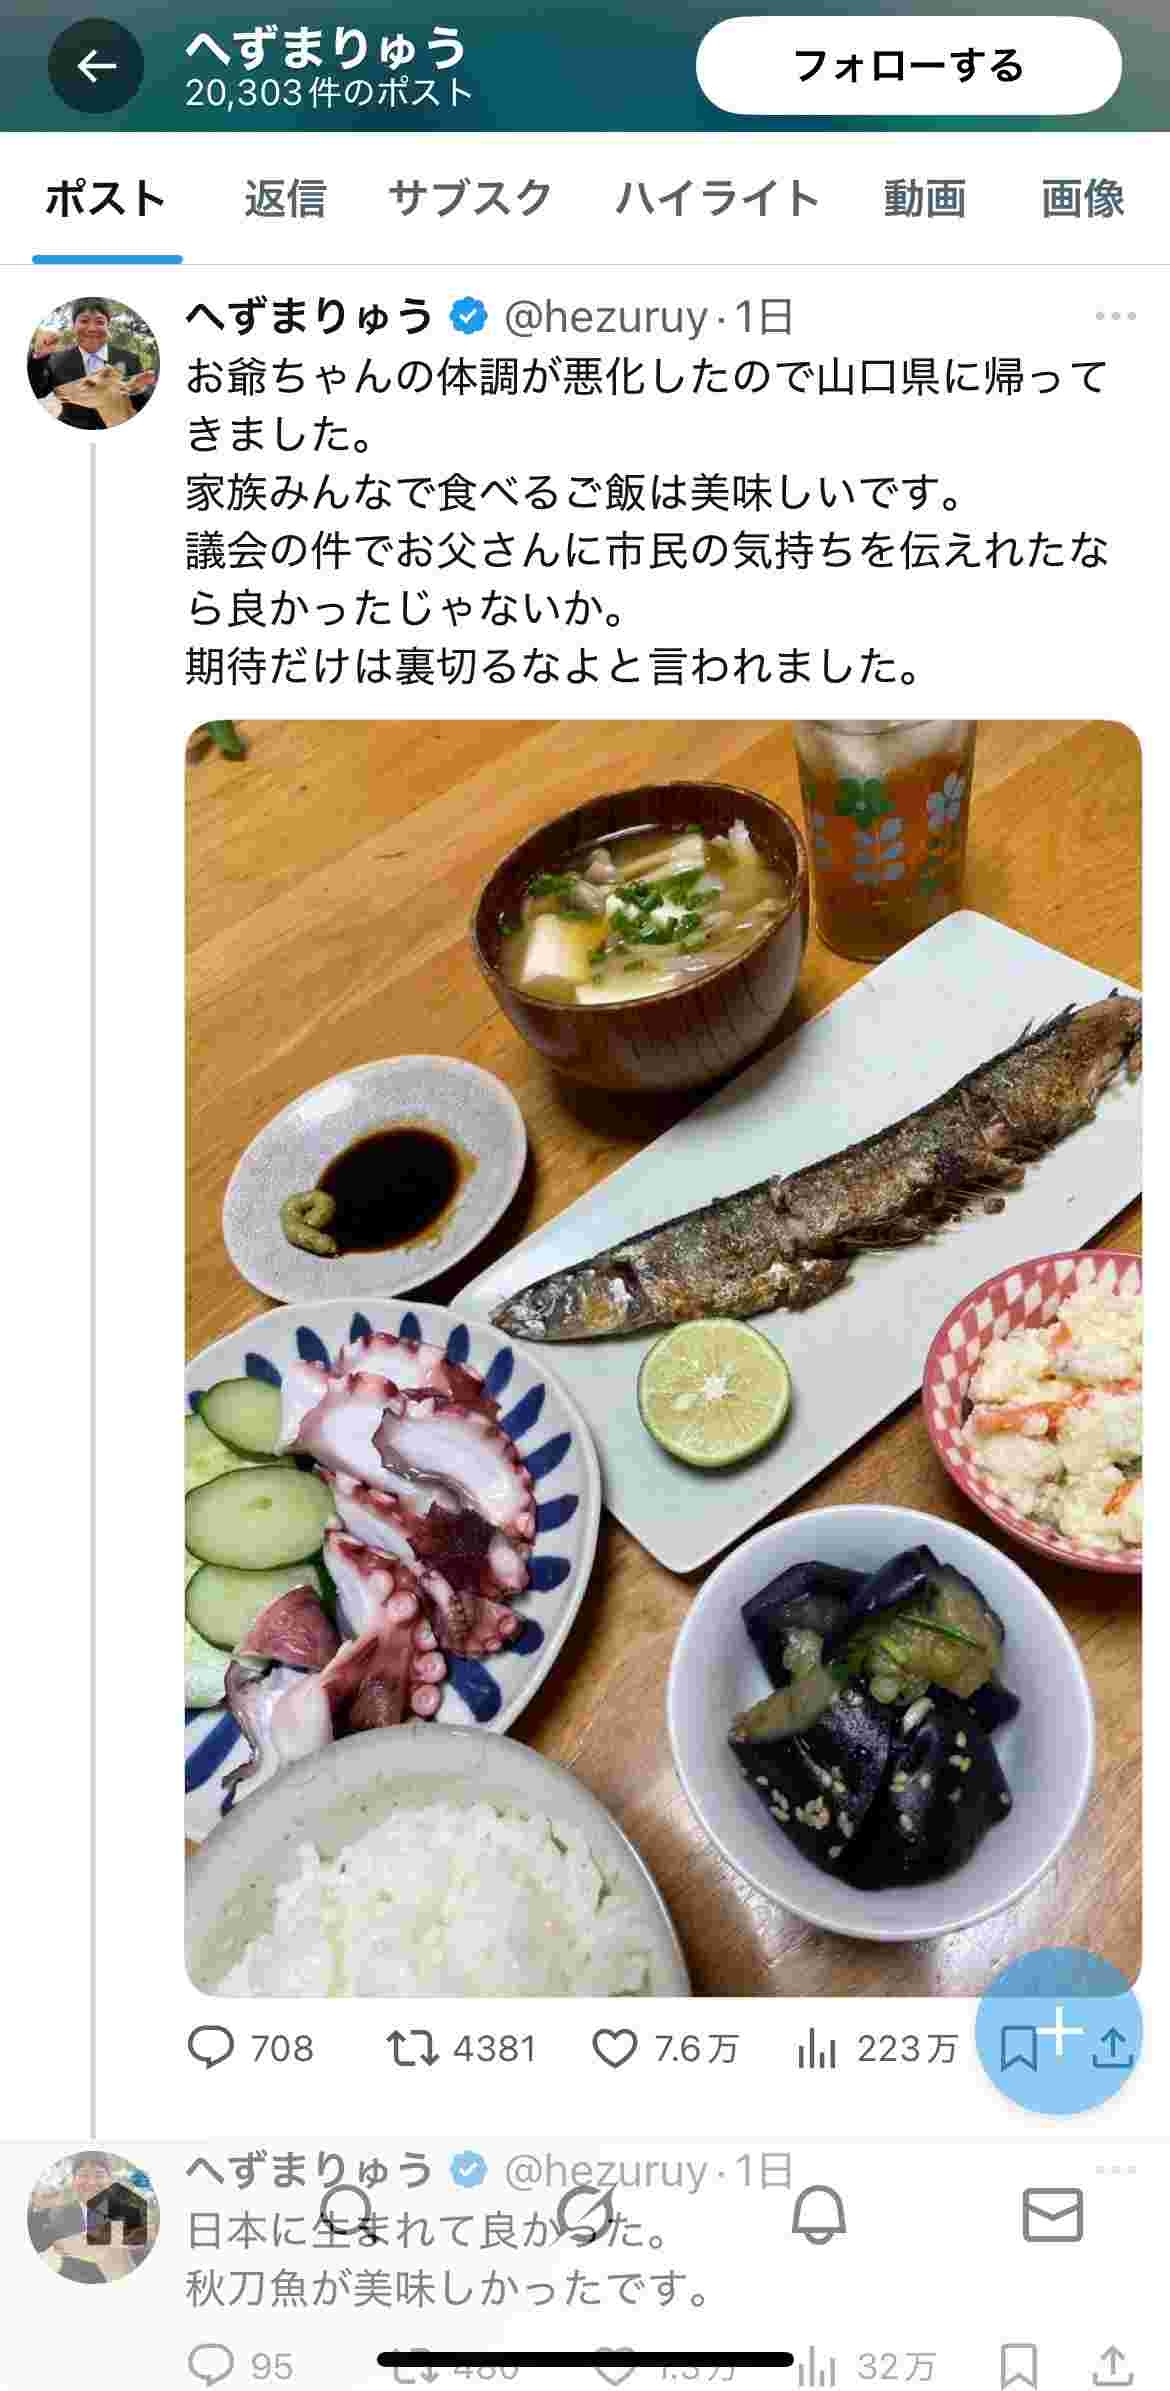
Task: Tap the floating compose post button
Action: pyautogui.click(x=1059, y=2030)
